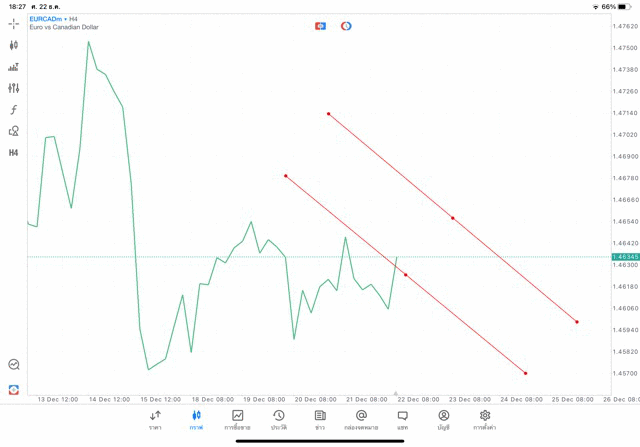Toggle the blue trade panel button
640x447 pixels.
tap(320, 26)
